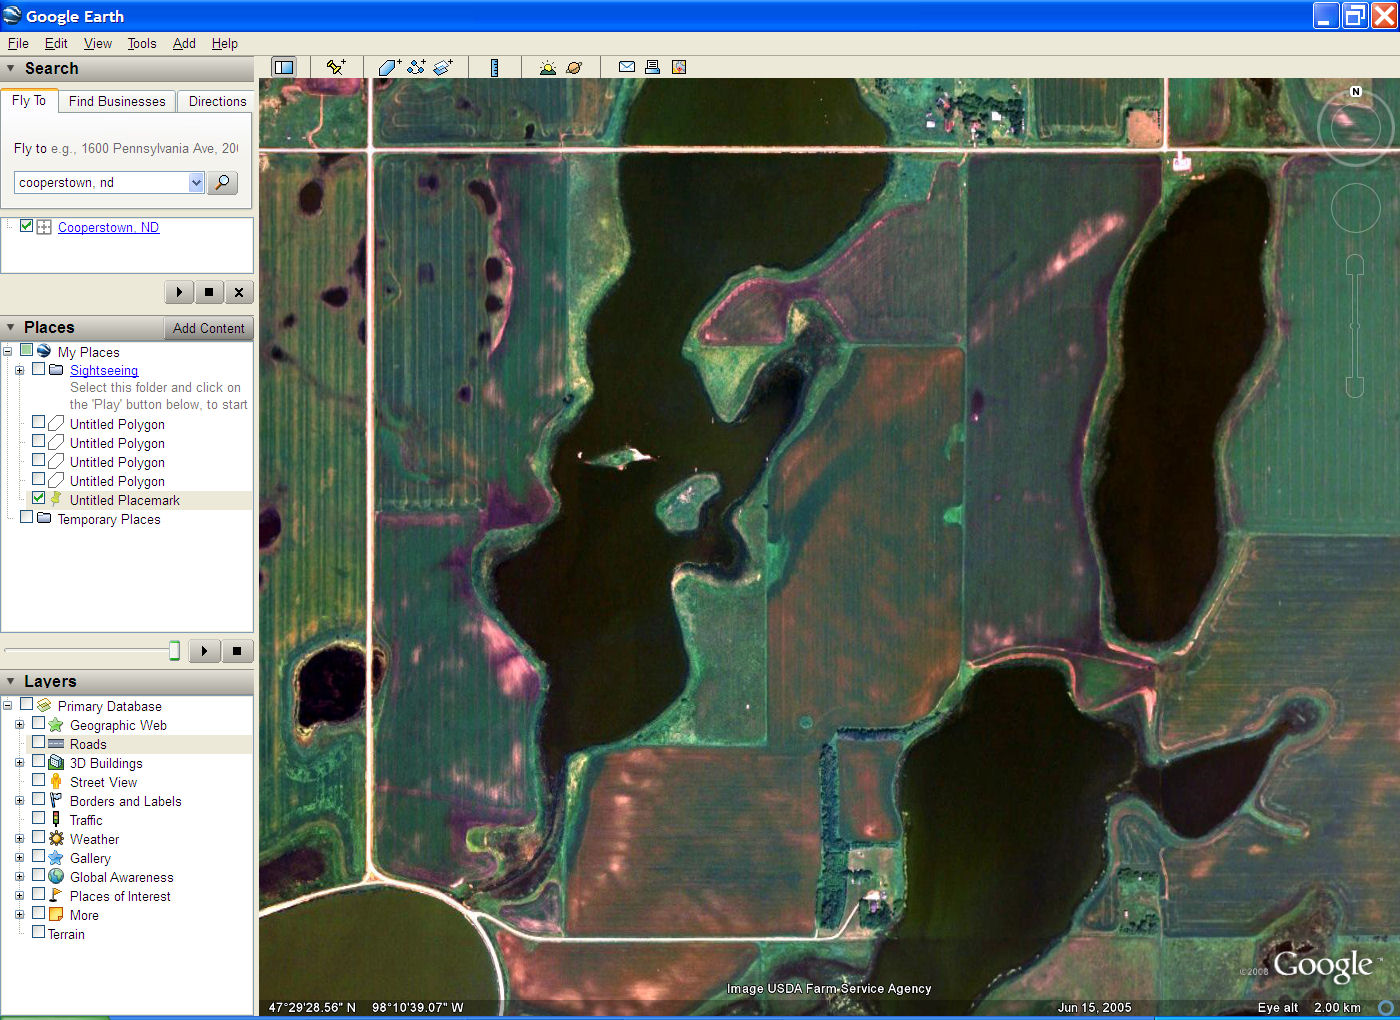Uncheck the Cooperstown, ND result checkbox
The image size is (1400, 1020).
[x=27, y=226]
